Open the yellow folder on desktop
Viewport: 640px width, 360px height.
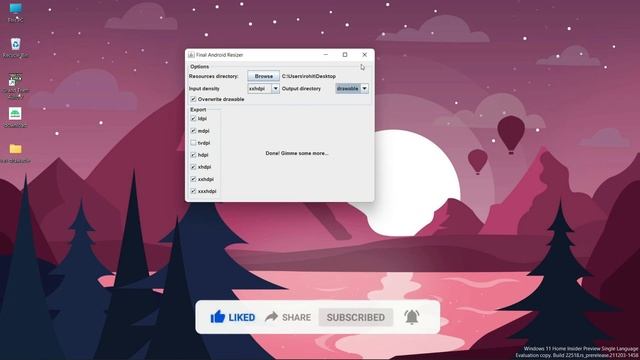coord(16,153)
